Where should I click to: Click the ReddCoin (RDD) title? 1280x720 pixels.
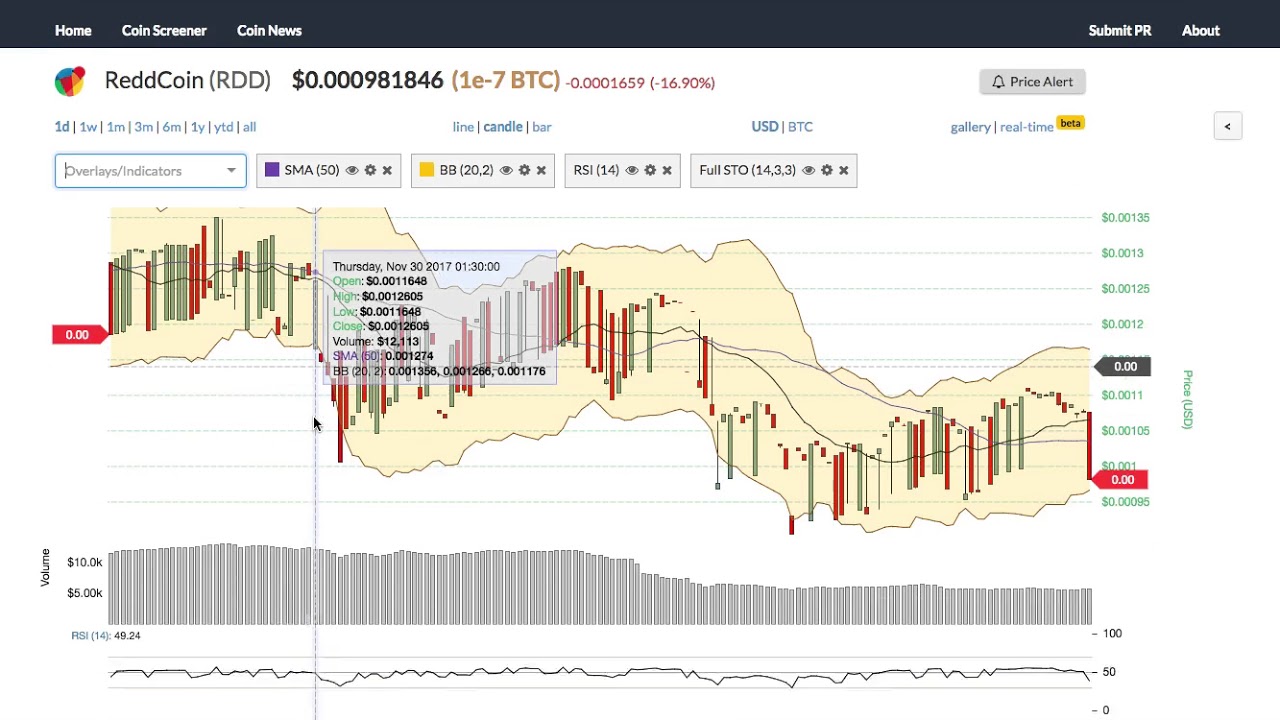click(188, 81)
